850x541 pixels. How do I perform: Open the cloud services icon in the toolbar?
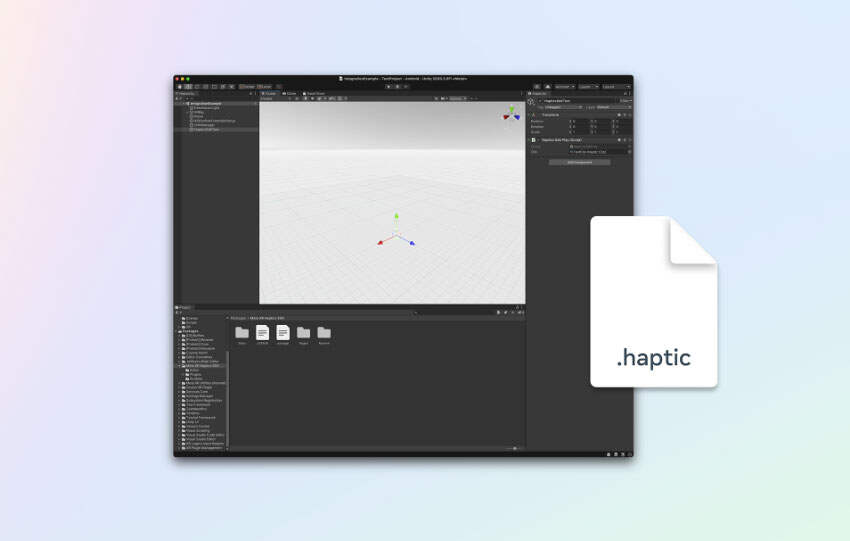[547, 86]
